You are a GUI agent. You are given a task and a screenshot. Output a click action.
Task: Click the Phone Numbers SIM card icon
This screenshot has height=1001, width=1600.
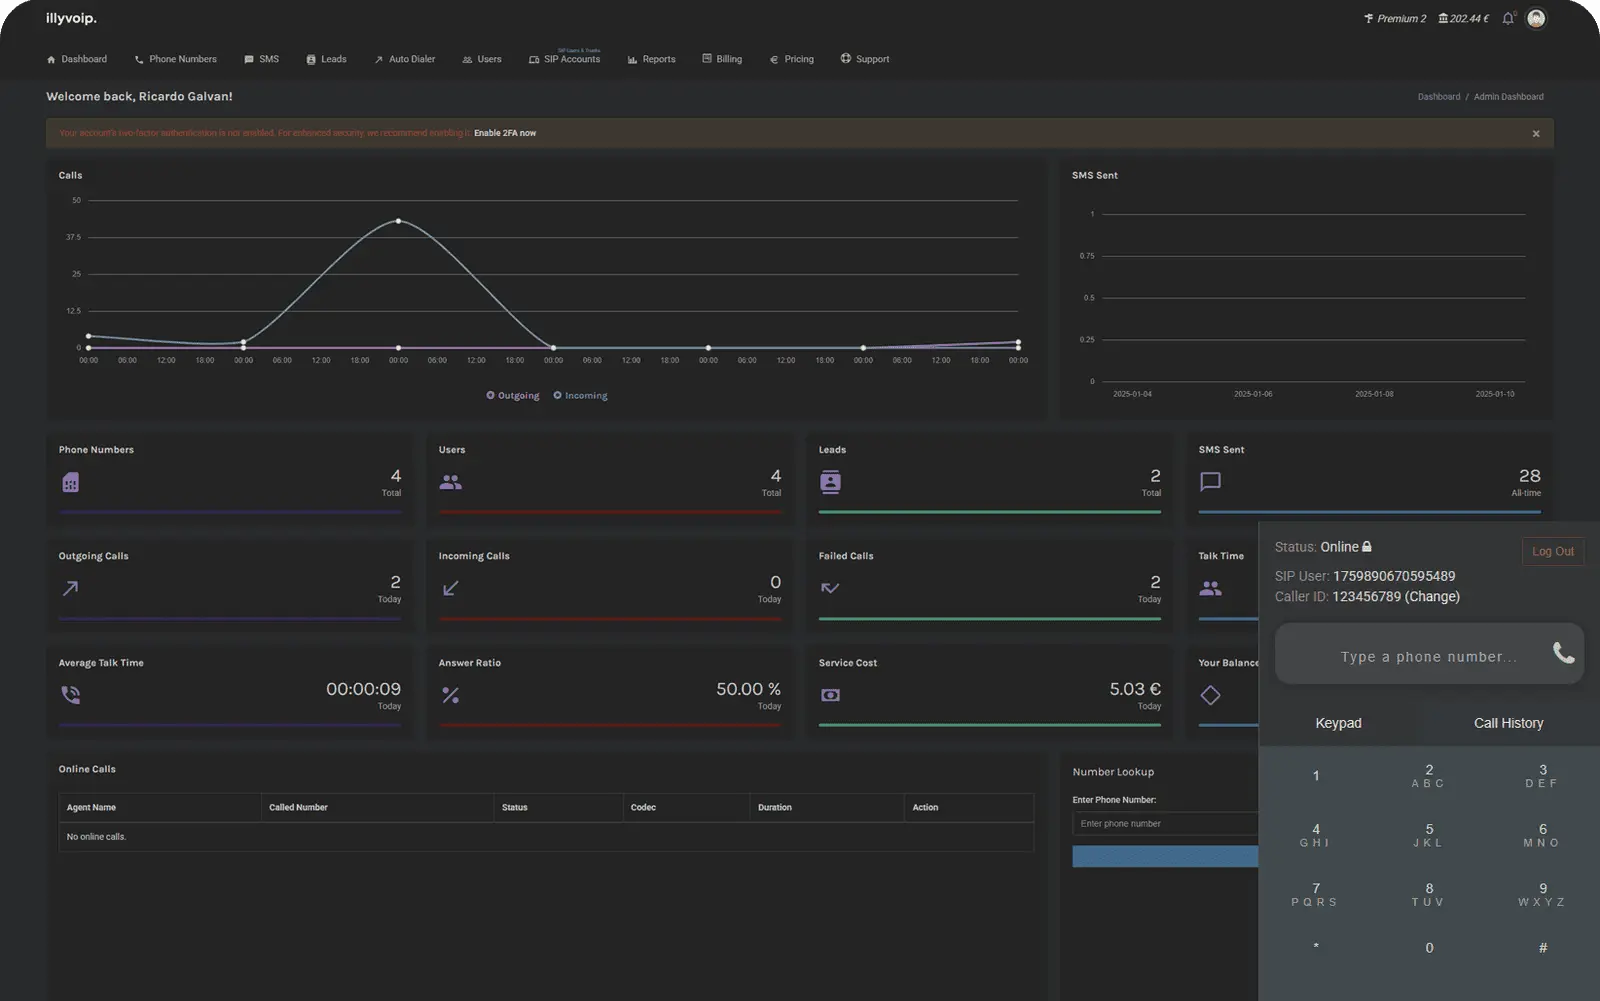pyautogui.click(x=70, y=482)
